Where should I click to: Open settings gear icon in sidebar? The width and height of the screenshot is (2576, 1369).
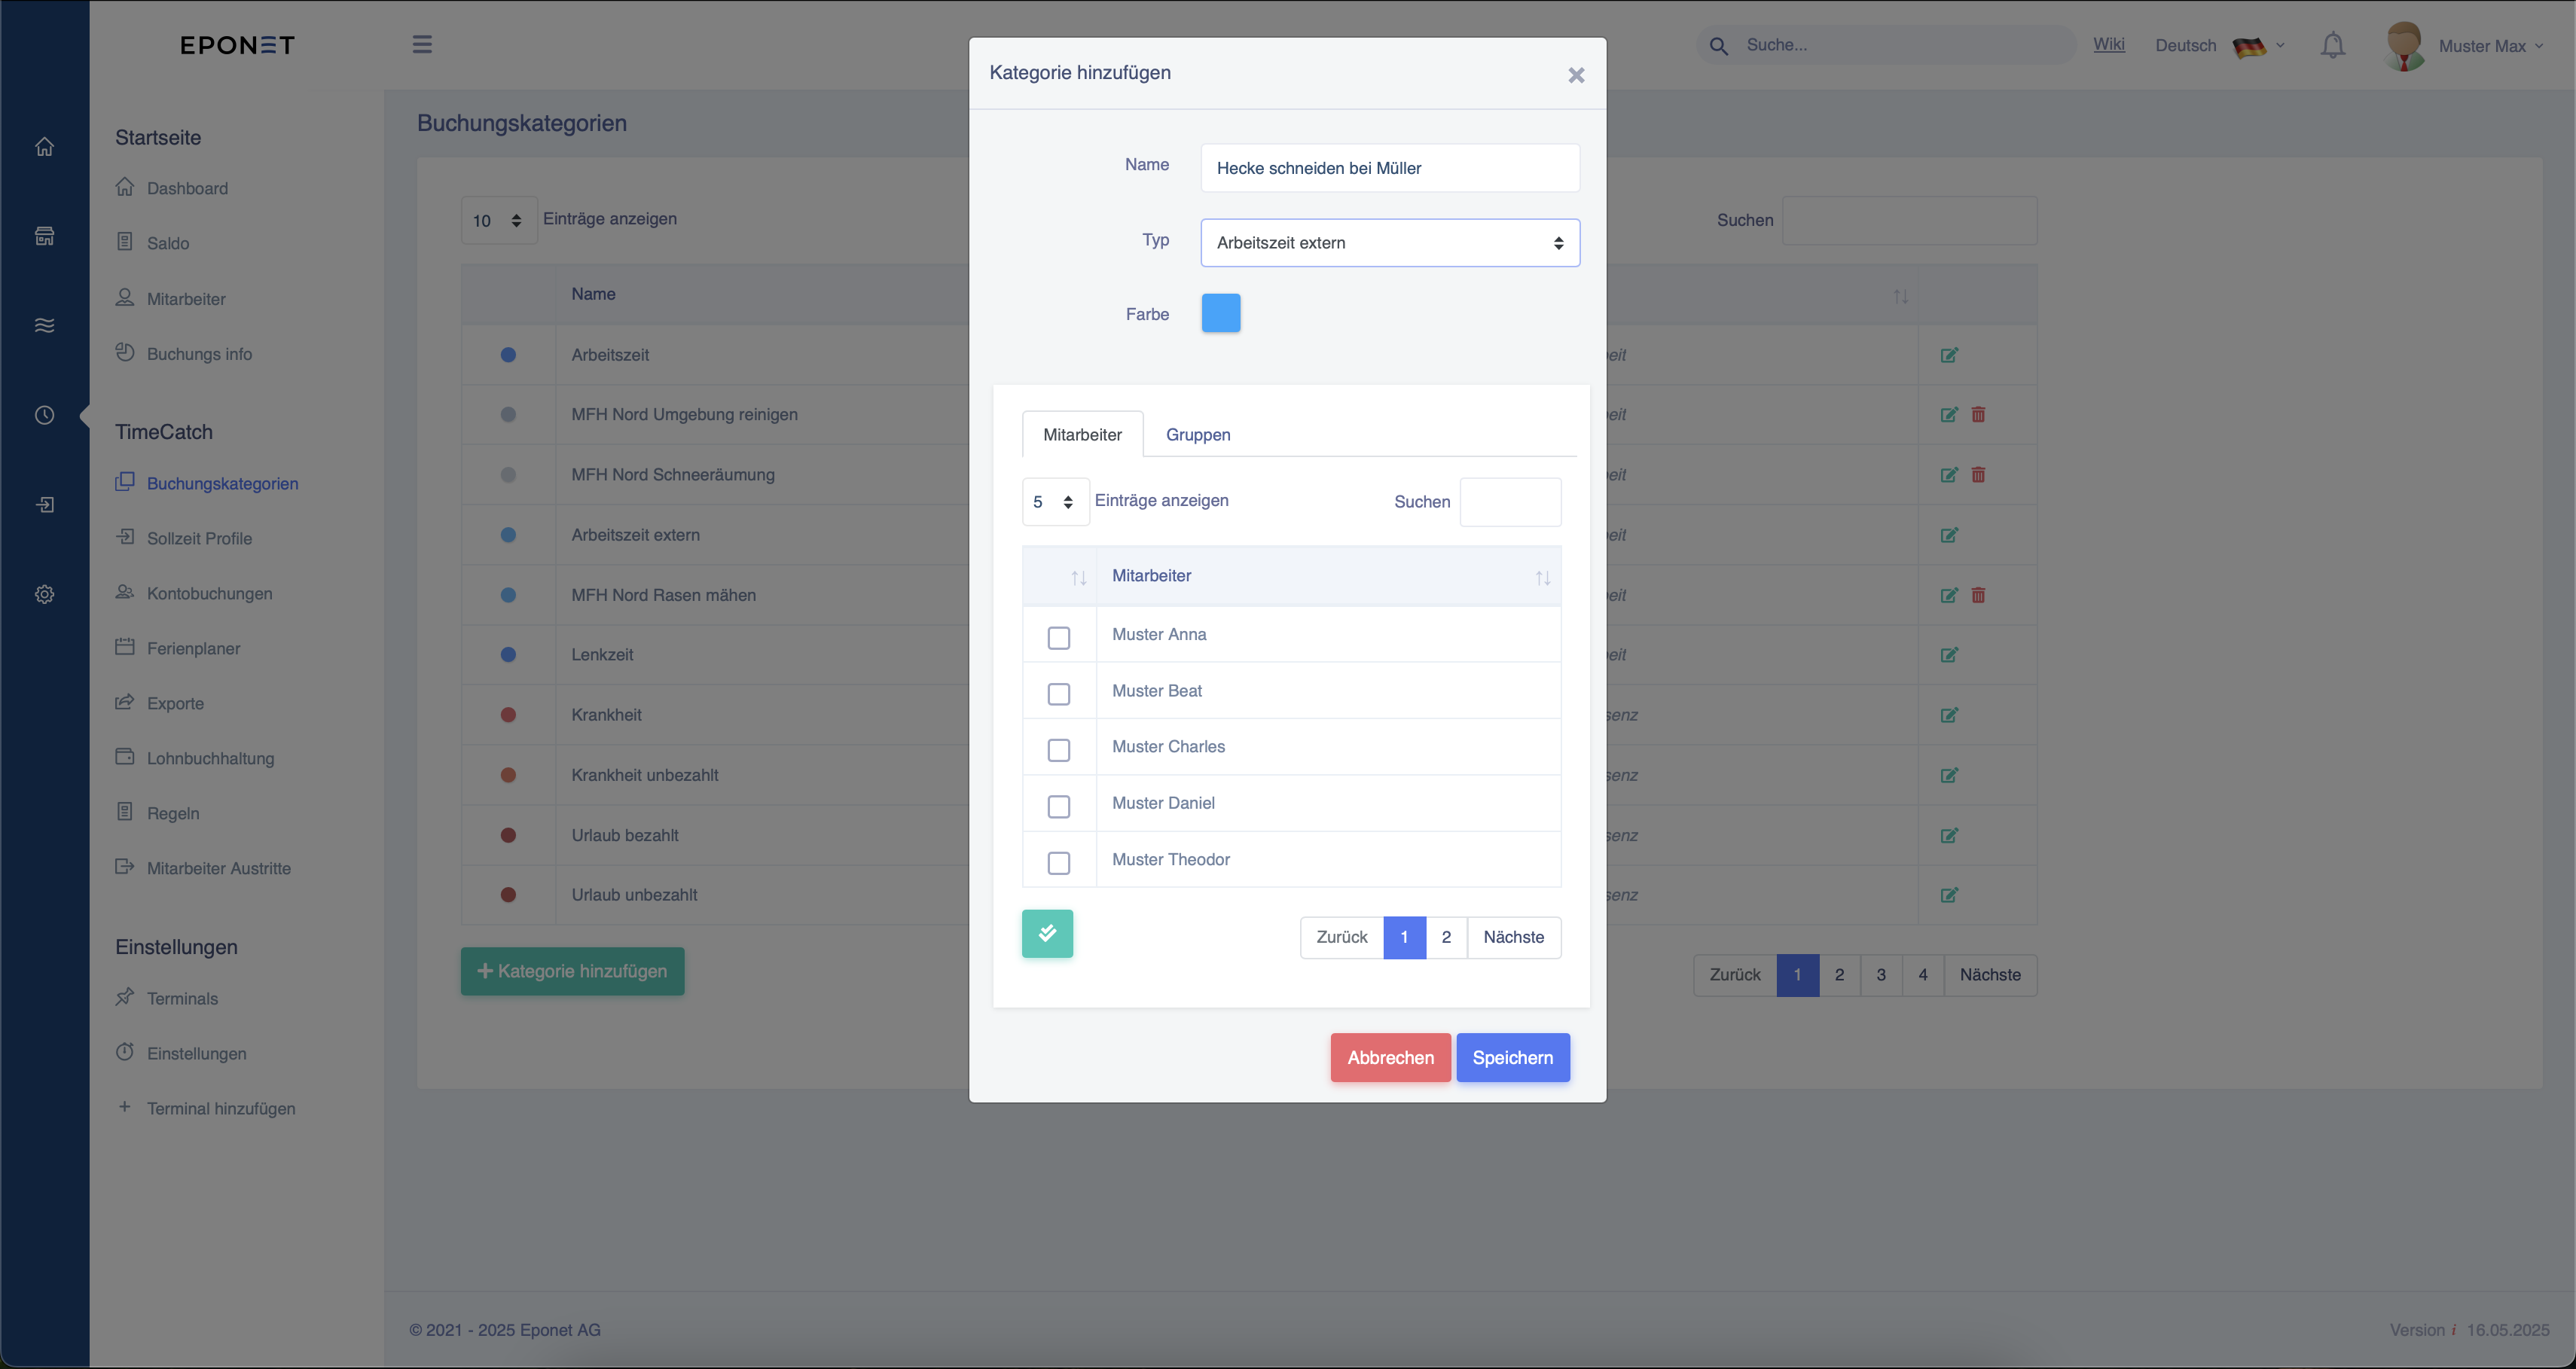tap(44, 593)
